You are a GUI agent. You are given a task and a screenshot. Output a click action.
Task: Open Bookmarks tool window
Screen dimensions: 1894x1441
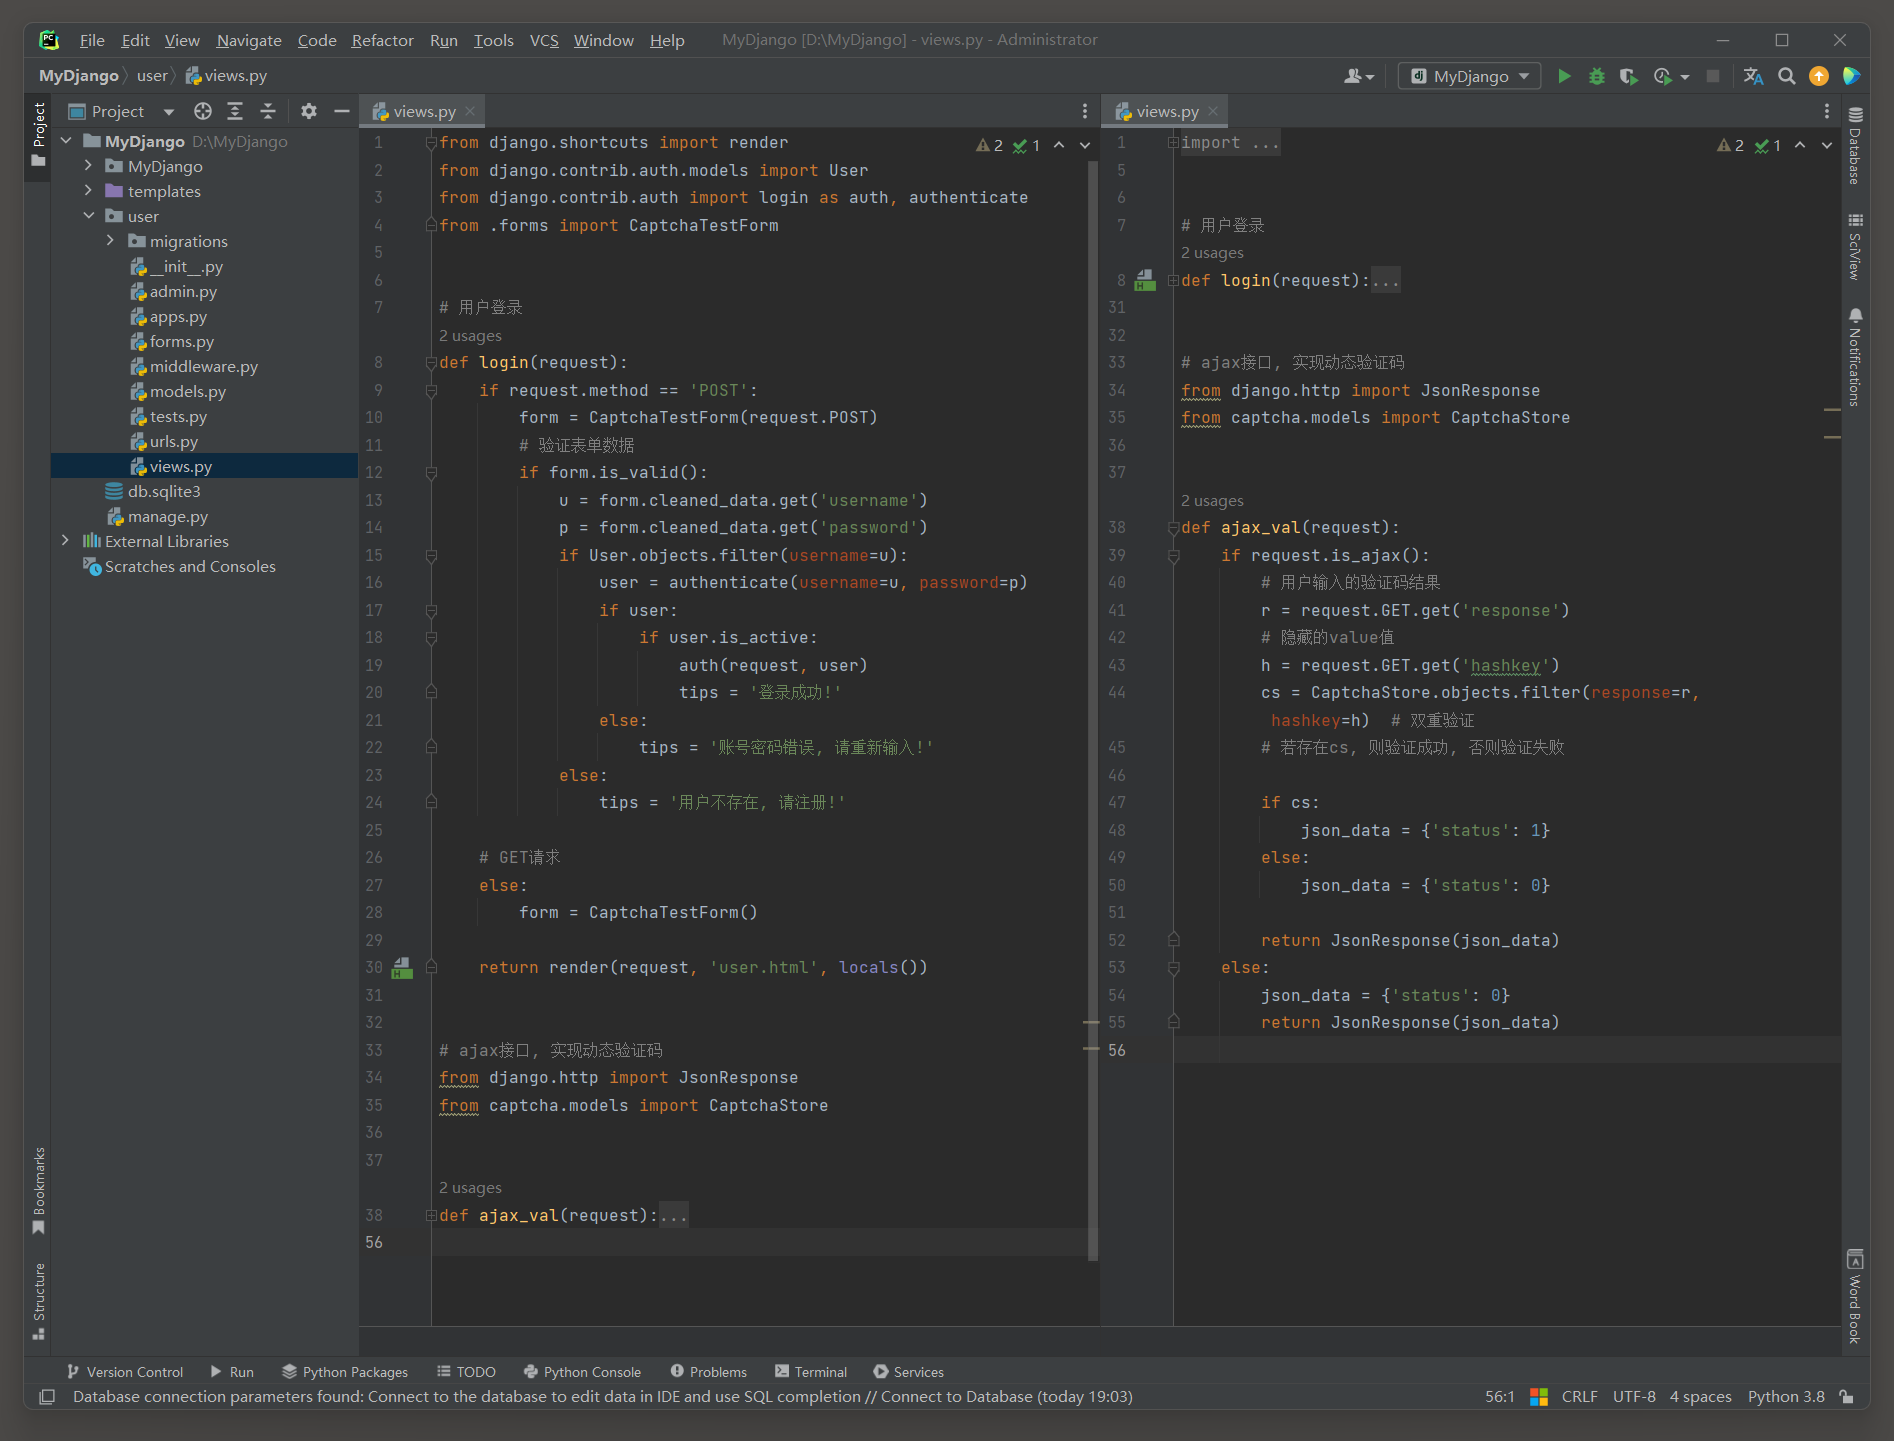[39, 1190]
